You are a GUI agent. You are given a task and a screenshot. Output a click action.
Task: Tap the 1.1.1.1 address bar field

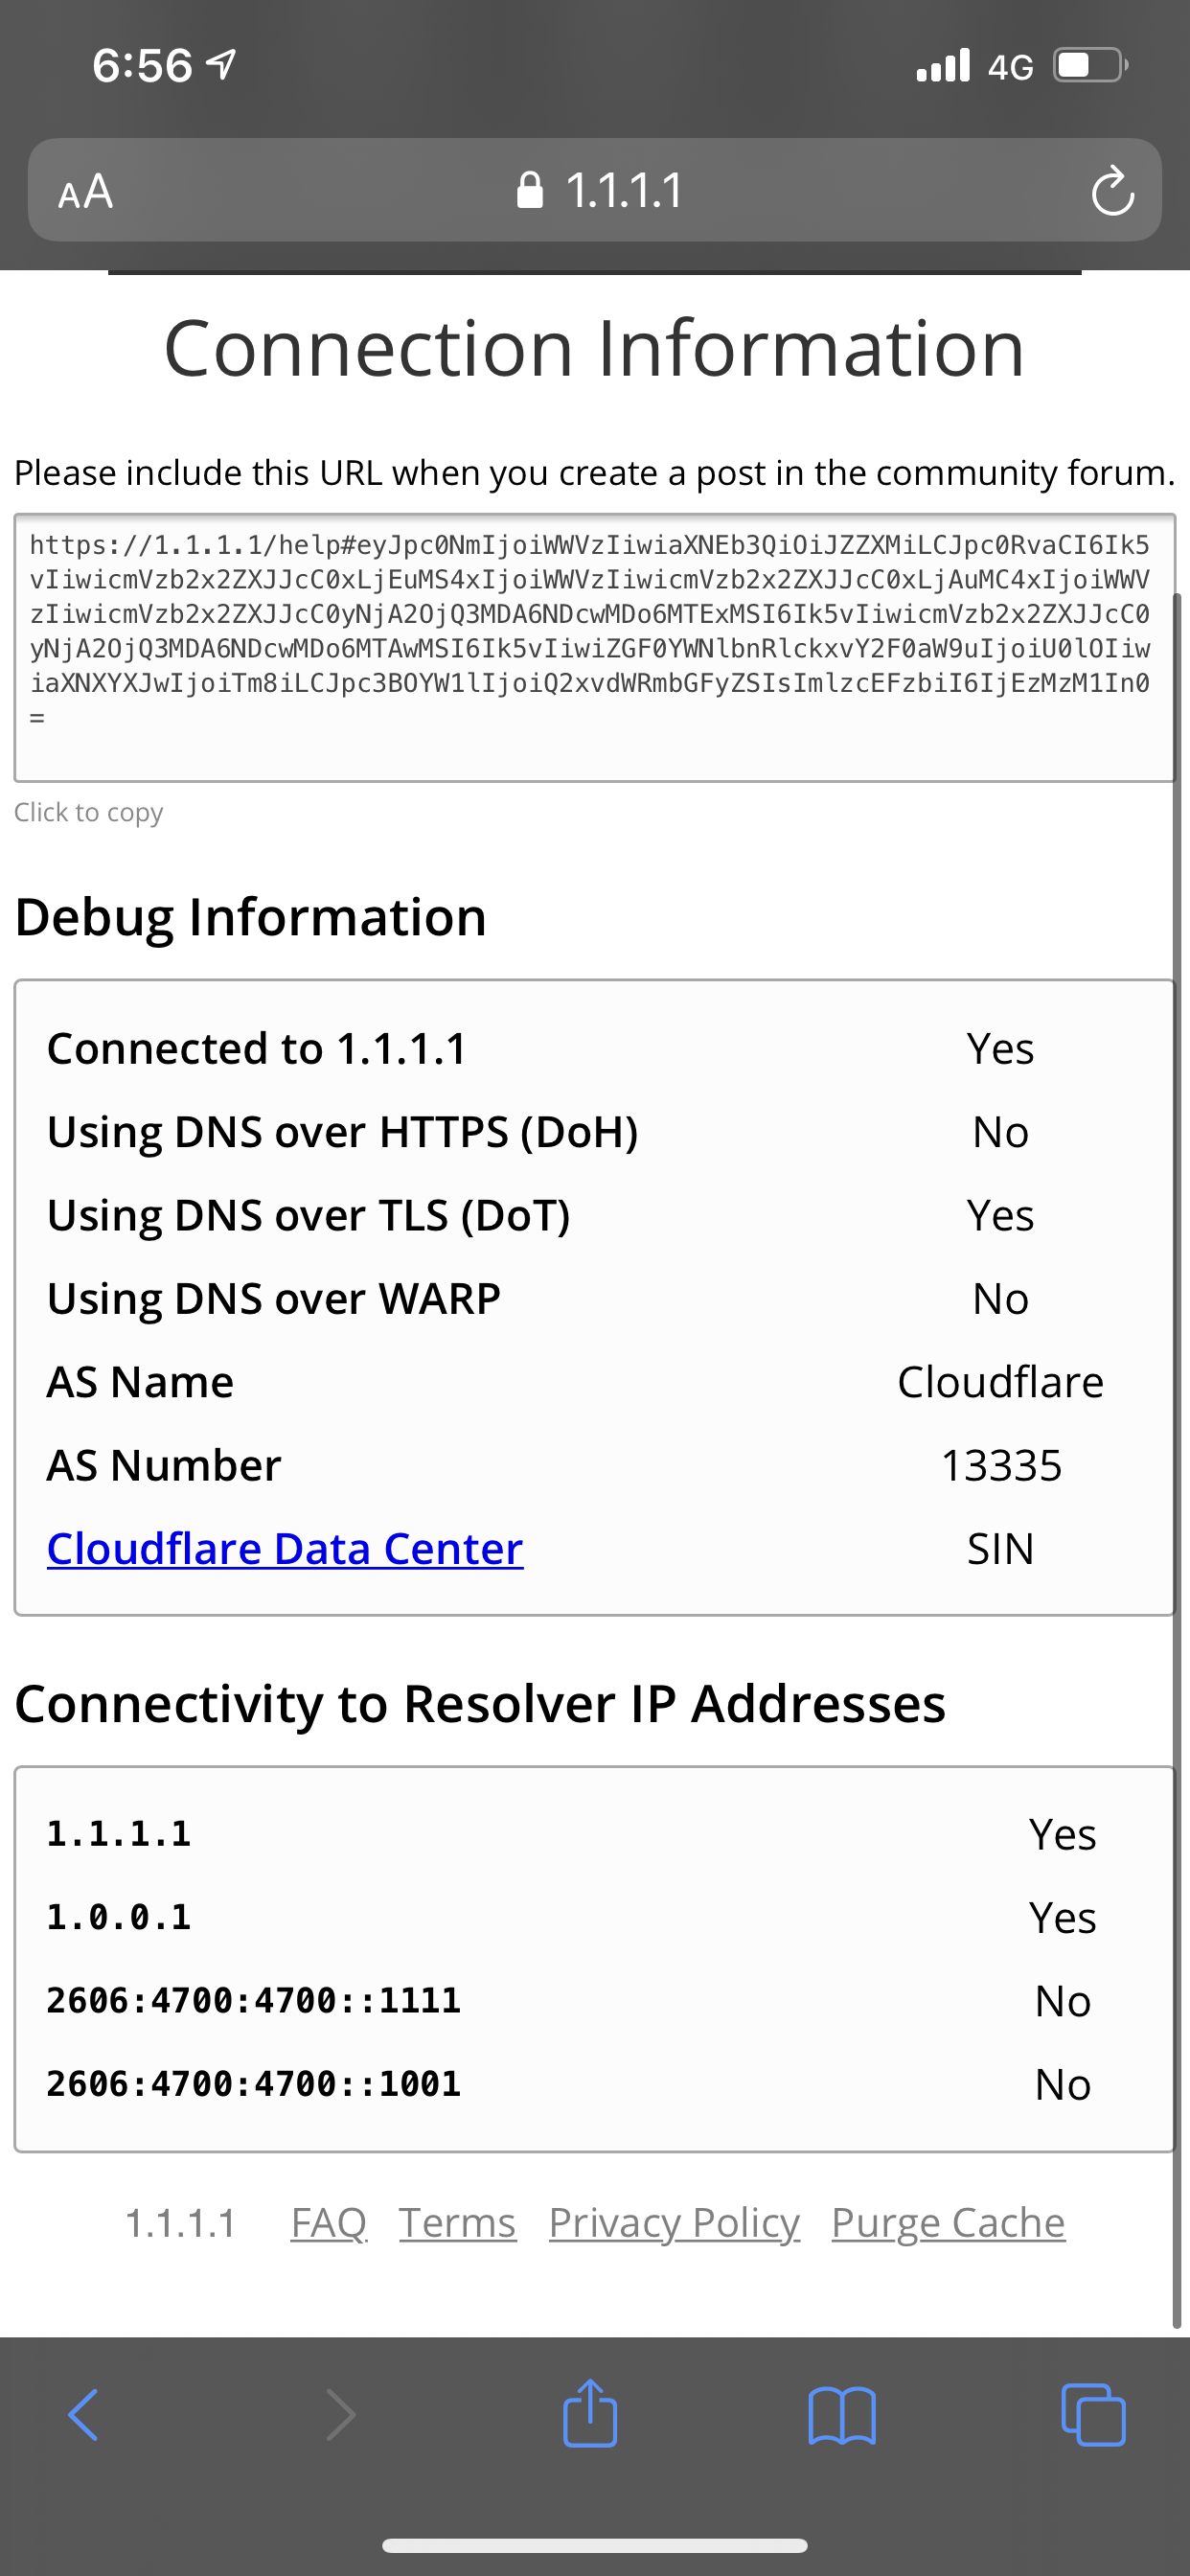tap(595, 190)
